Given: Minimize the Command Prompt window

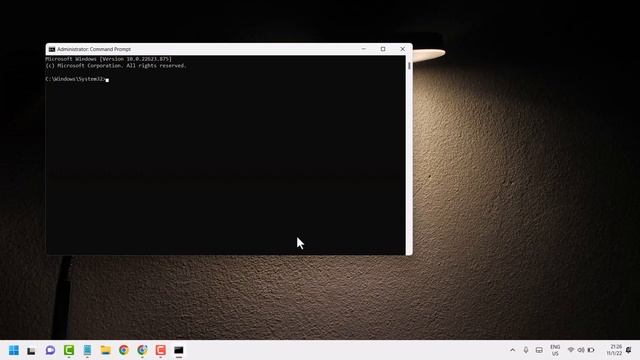Looking at the screenshot, I should pyautogui.click(x=364, y=49).
